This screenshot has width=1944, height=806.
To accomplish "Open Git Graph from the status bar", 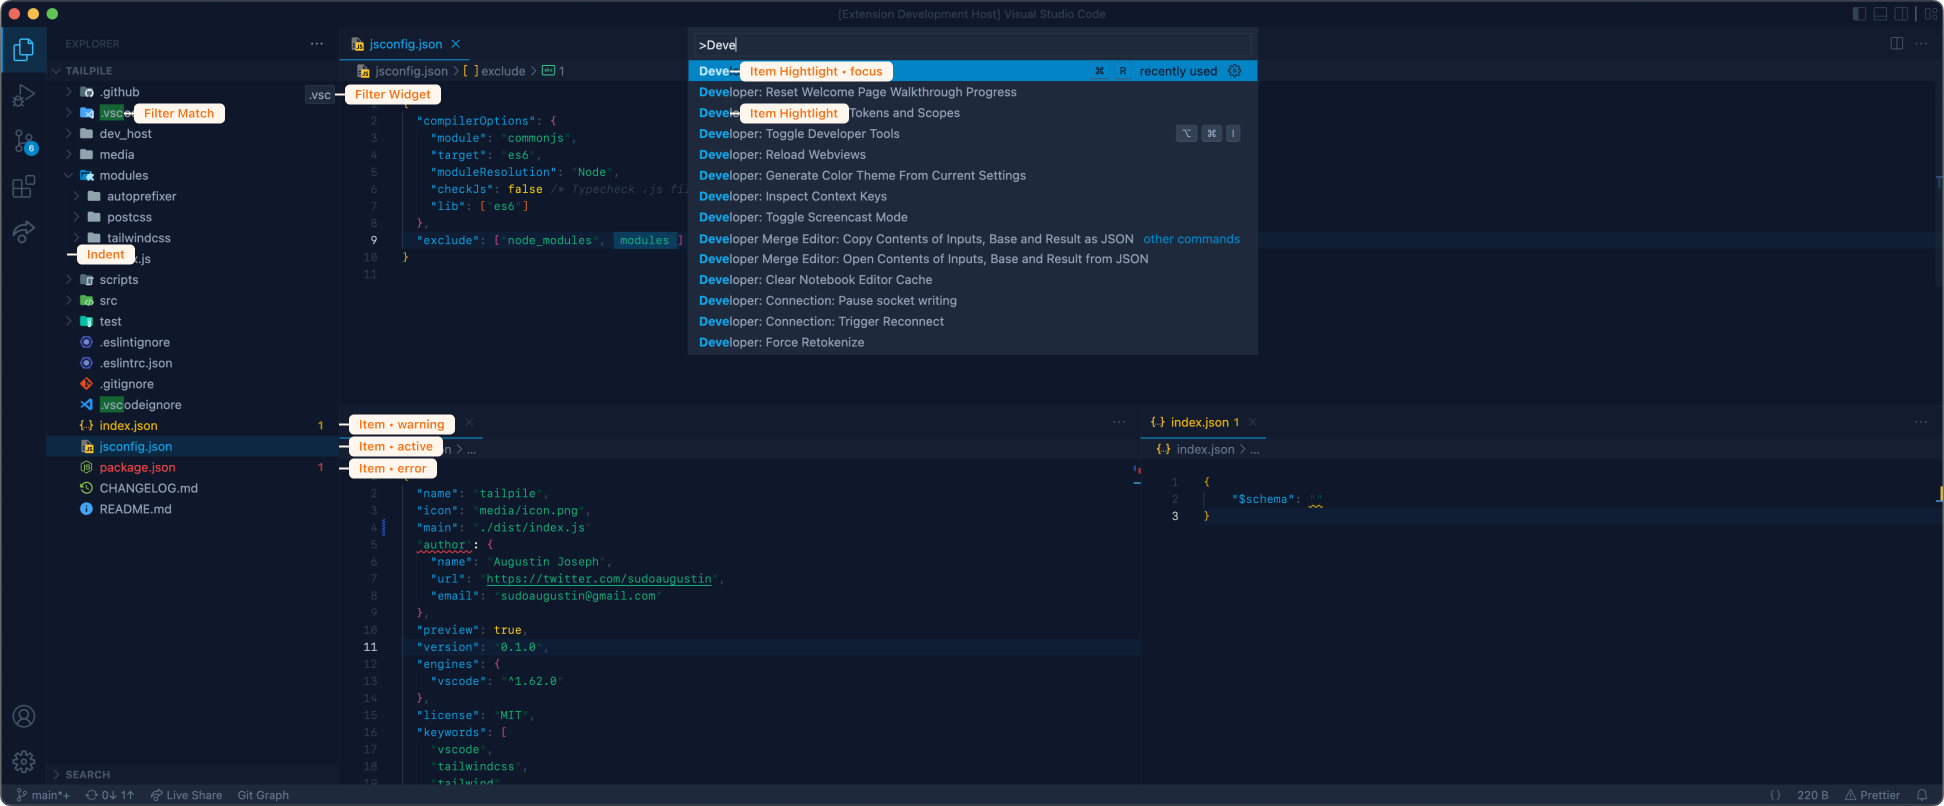I will coord(263,795).
